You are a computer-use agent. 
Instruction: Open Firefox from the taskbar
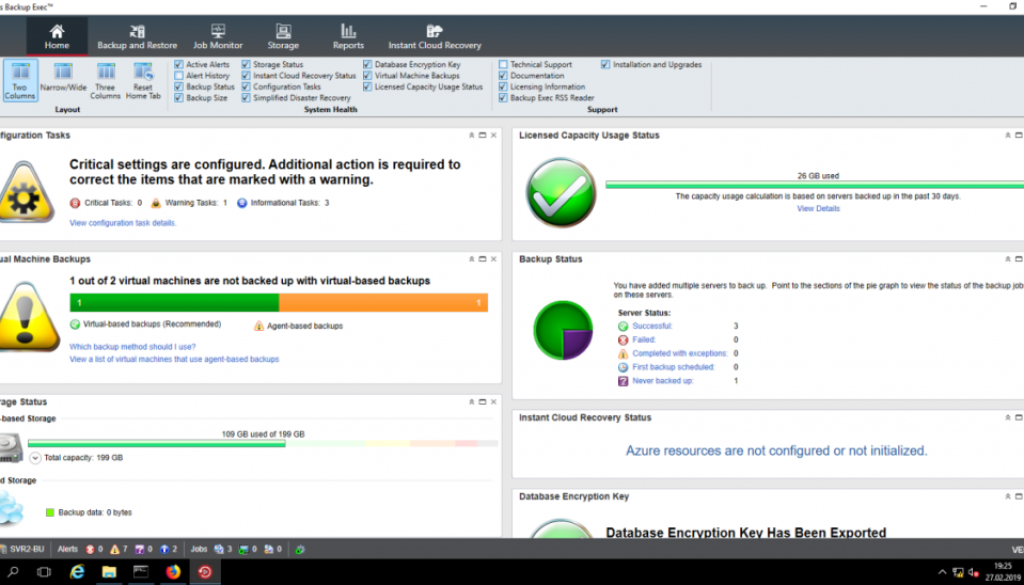click(173, 572)
